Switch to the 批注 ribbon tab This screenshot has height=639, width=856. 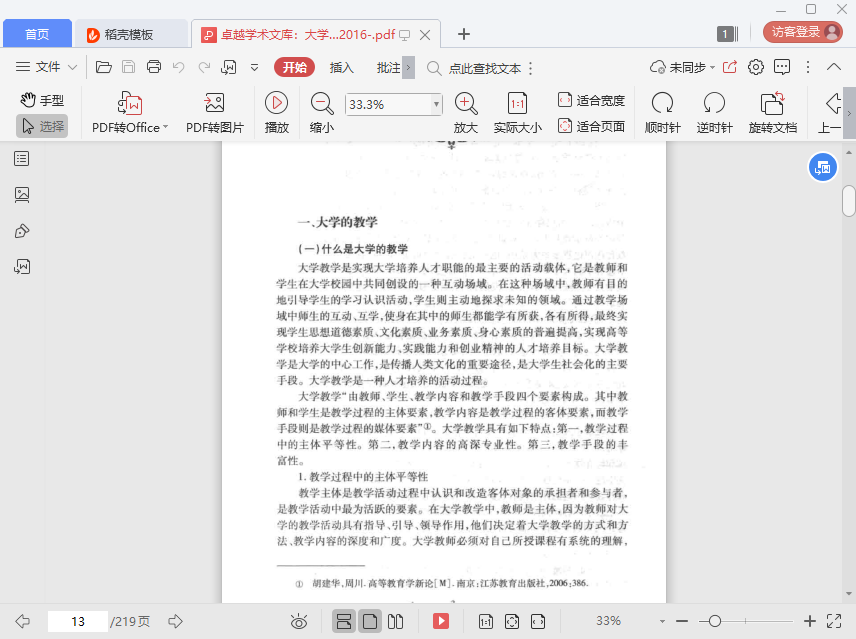click(x=389, y=68)
